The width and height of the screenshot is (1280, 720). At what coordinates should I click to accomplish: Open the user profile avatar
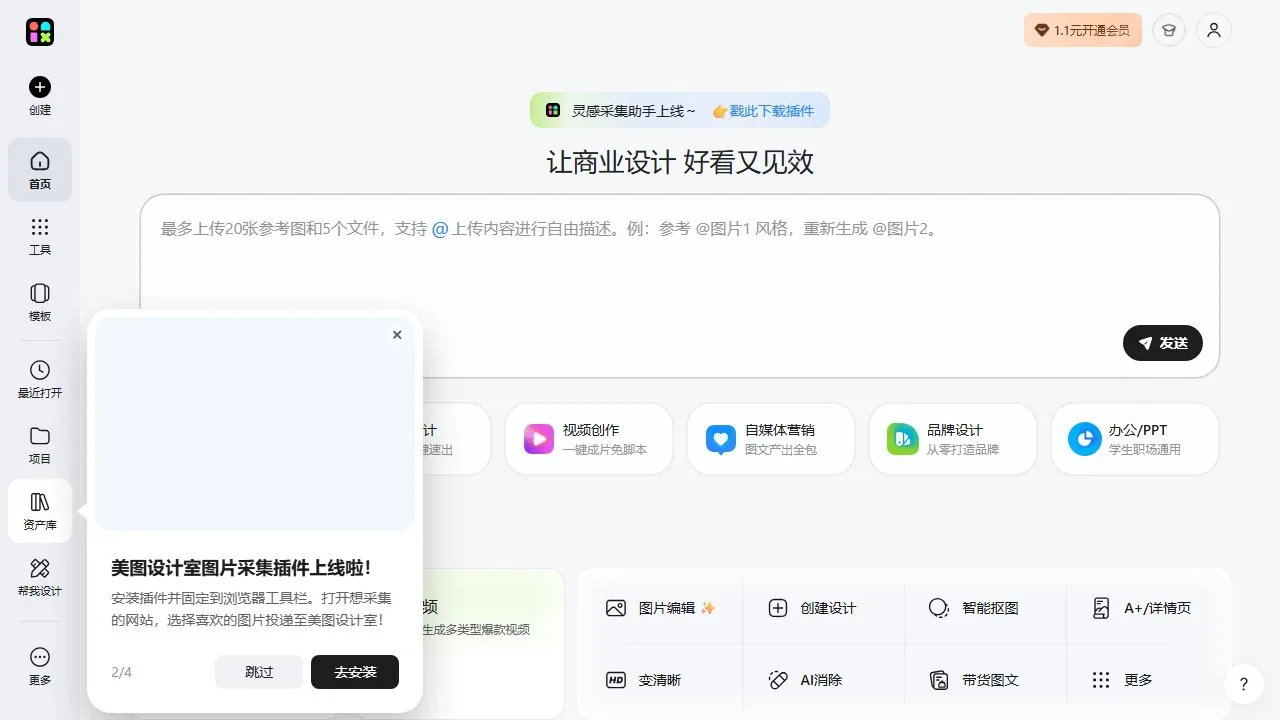click(1214, 30)
